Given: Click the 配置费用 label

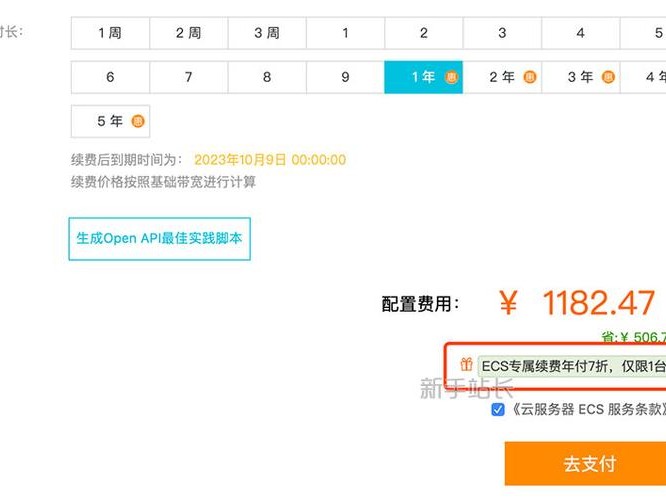Looking at the screenshot, I should (x=420, y=304).
